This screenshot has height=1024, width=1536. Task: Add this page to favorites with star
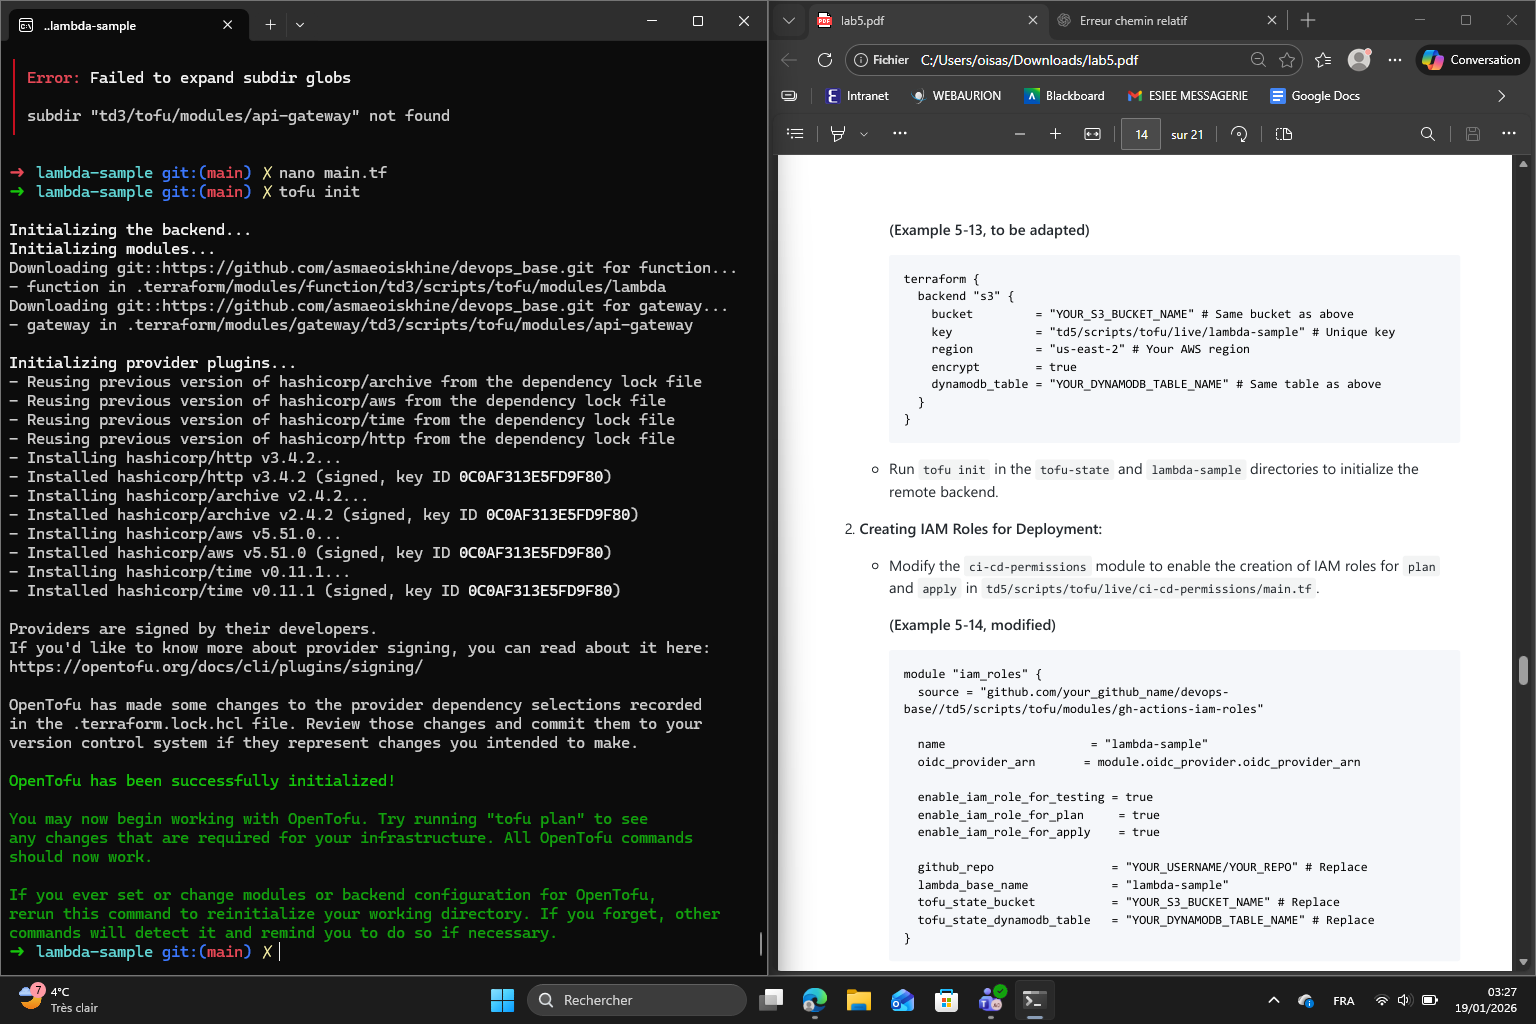tap(1287, 60)
